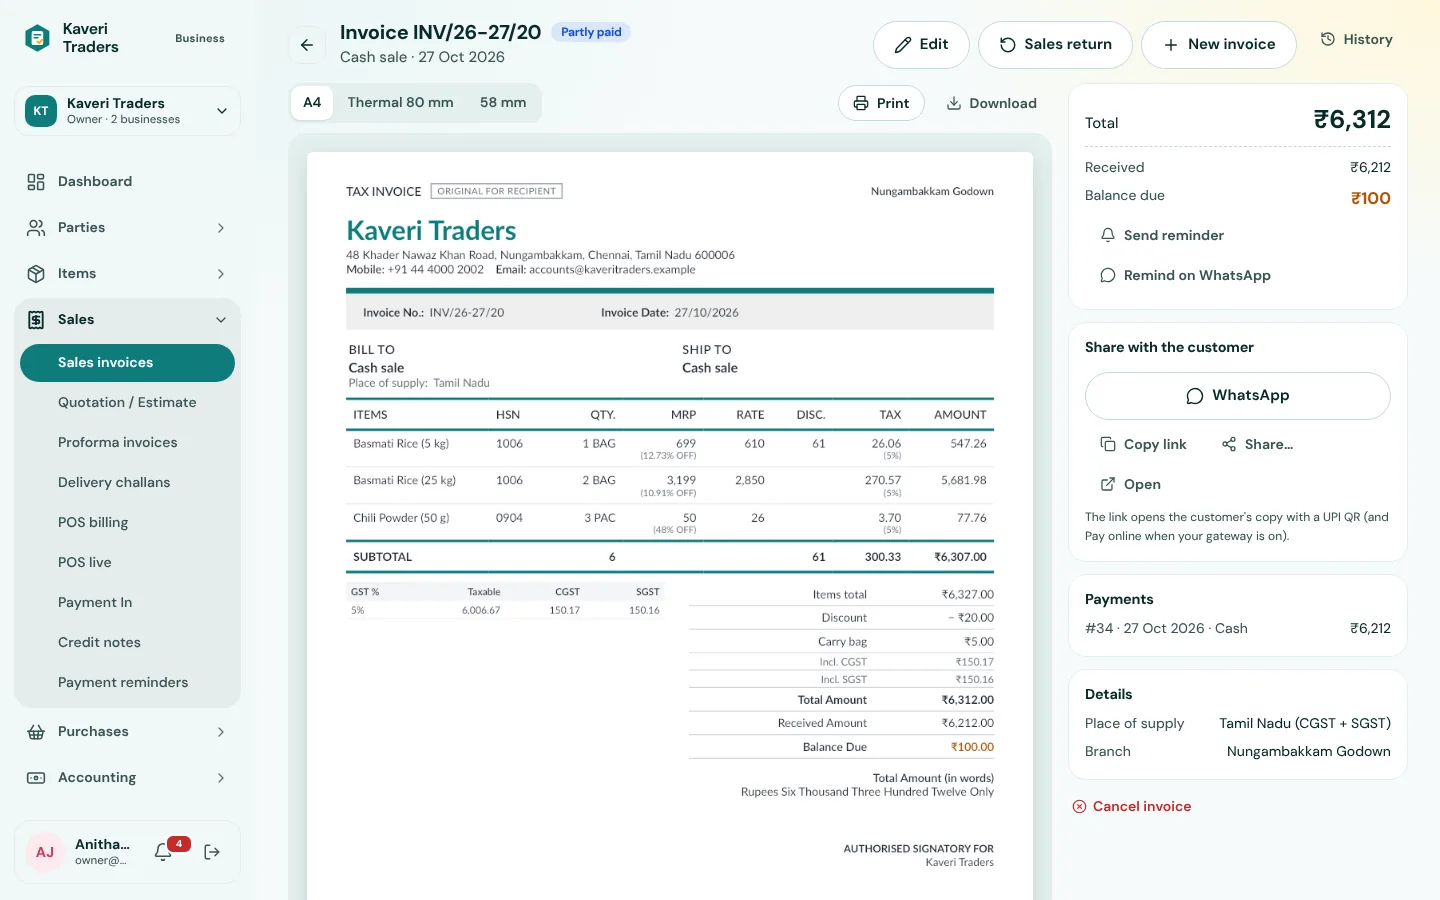This screenshot has width=1440, height=900.
Task: Open the customer's copy link
Action: 1131,484
